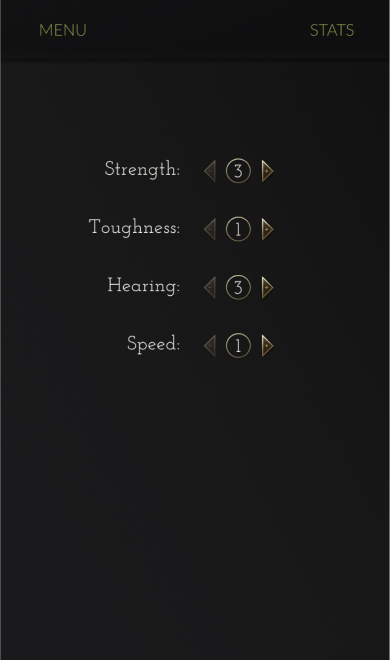Image resolution: width=391 pixels, height=661 pixels.
Task: Click the header bar between MENU and STATS
Action: point(198,30)
